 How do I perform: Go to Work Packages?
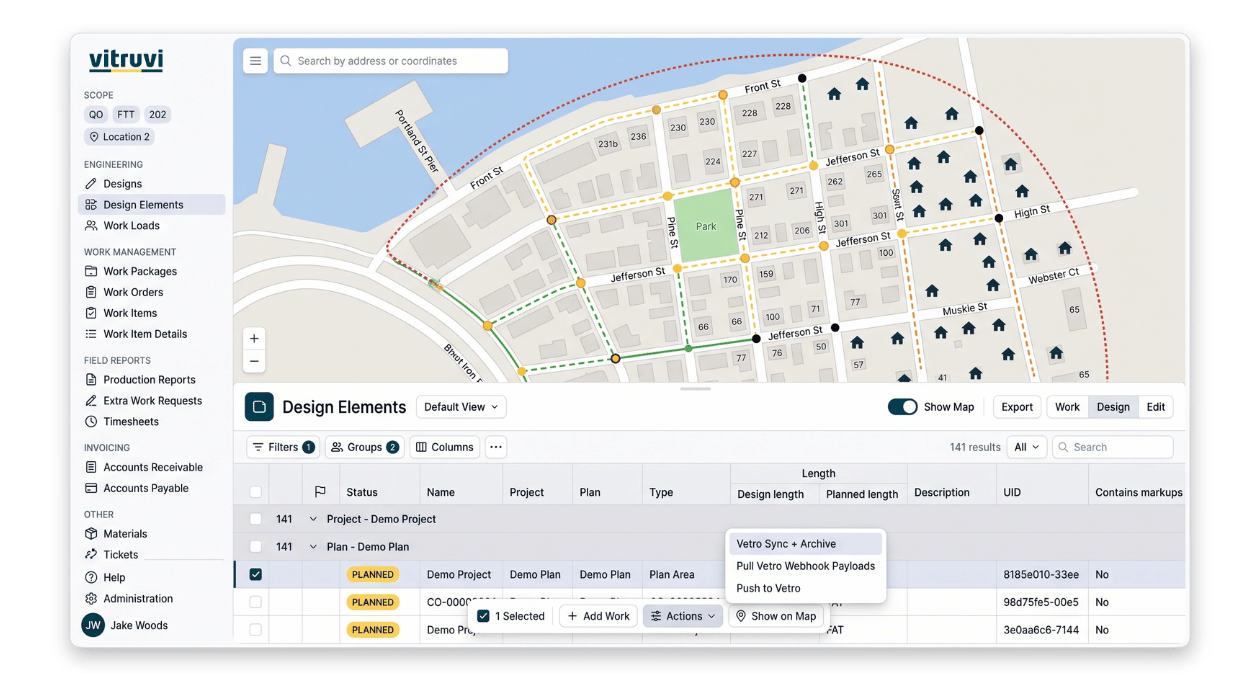coord(140,271)
